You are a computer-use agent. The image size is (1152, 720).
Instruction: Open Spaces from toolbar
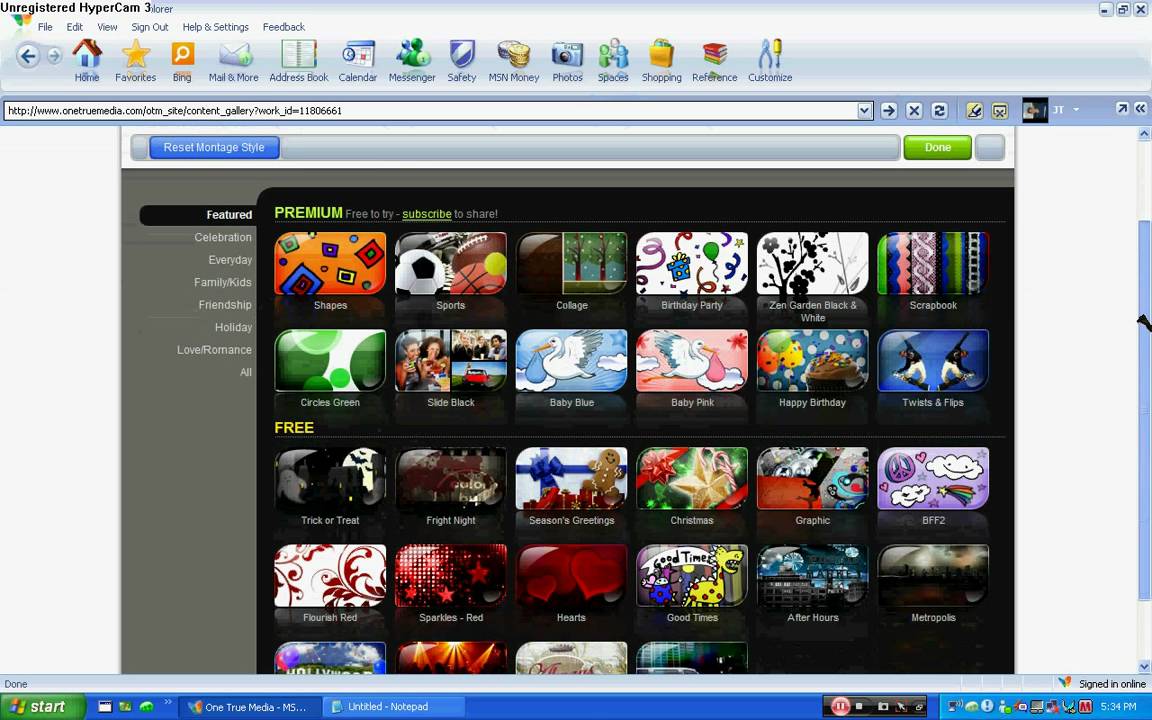[613, 60]
